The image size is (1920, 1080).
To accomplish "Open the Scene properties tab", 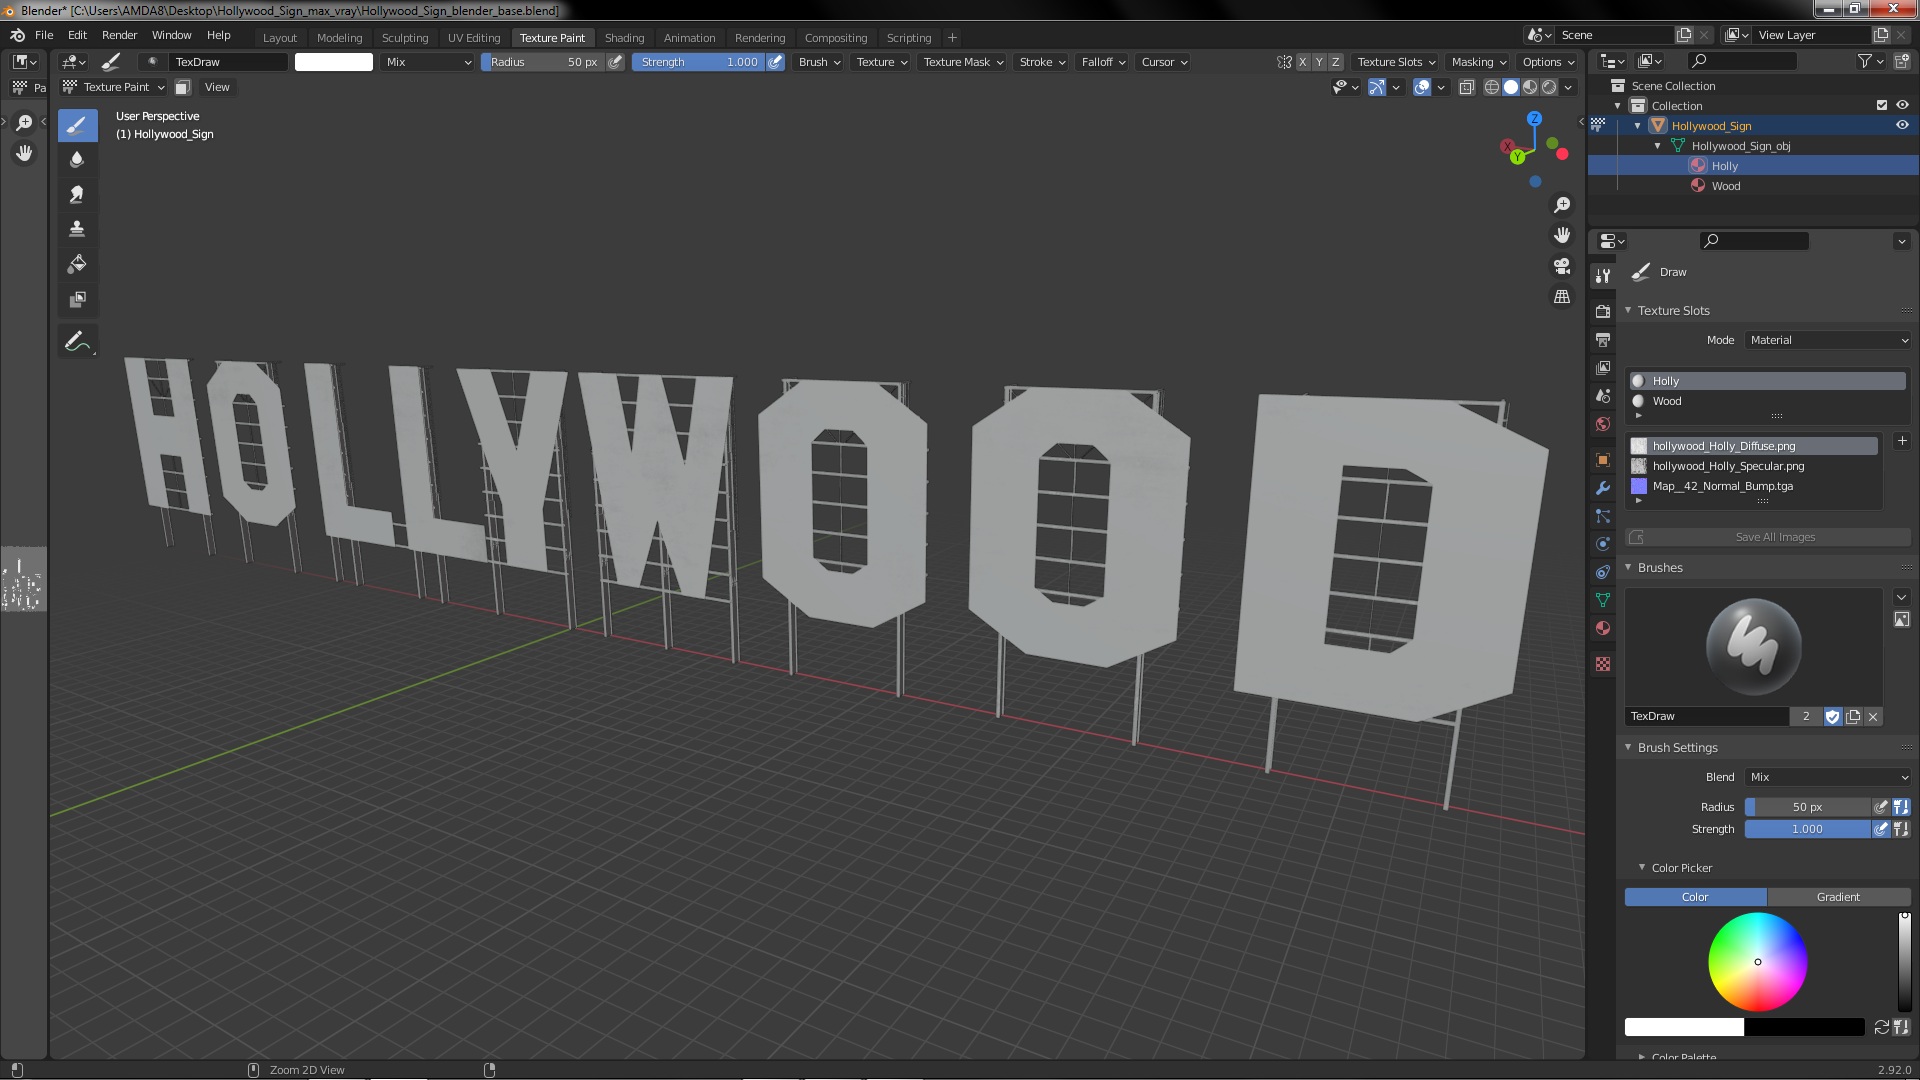I will (x=1603, y=396).
